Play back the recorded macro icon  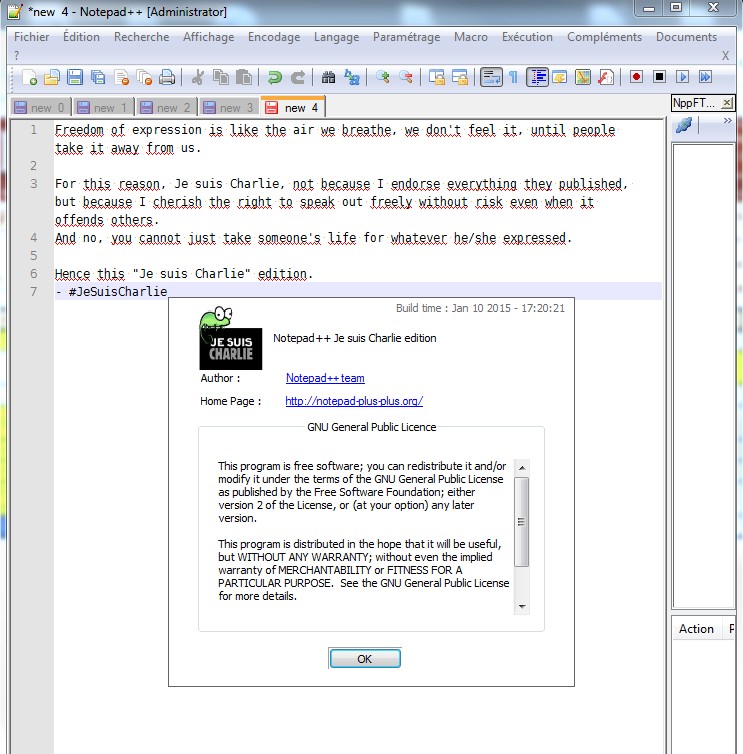click(682, 77)
